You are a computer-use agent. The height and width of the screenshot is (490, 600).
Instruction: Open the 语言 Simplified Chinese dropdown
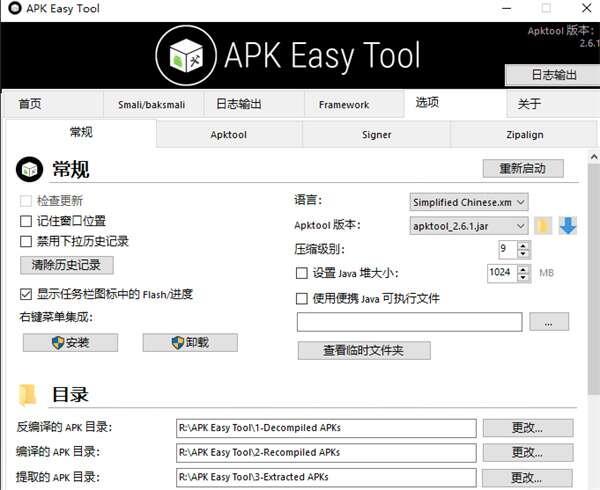coord(469,202)
